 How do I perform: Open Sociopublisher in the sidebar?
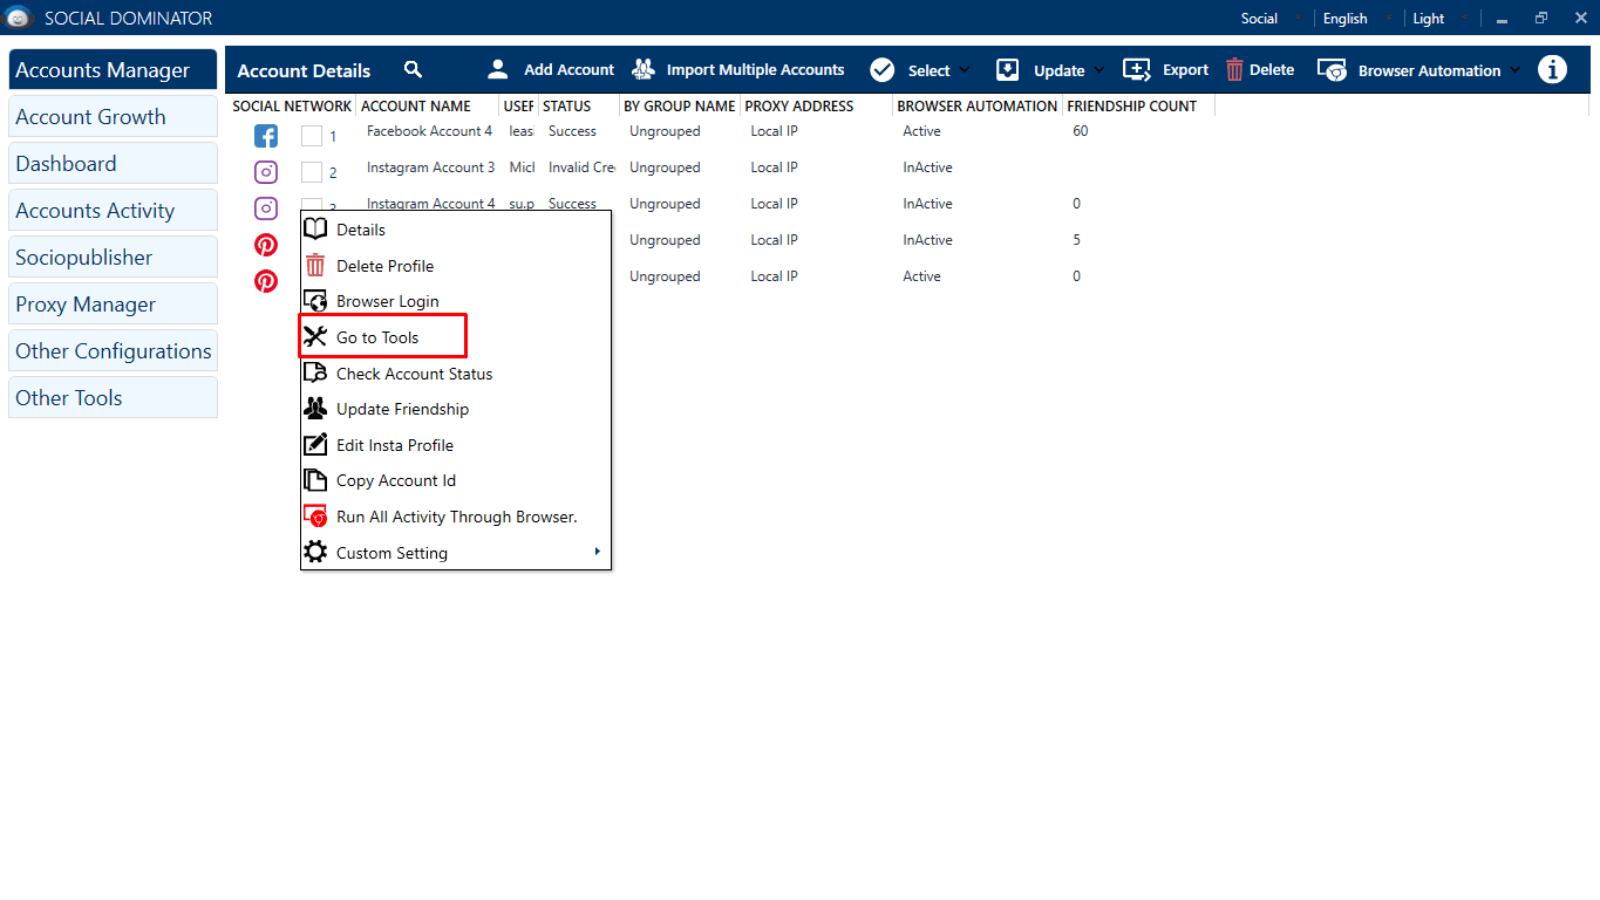tap(113, 257)
